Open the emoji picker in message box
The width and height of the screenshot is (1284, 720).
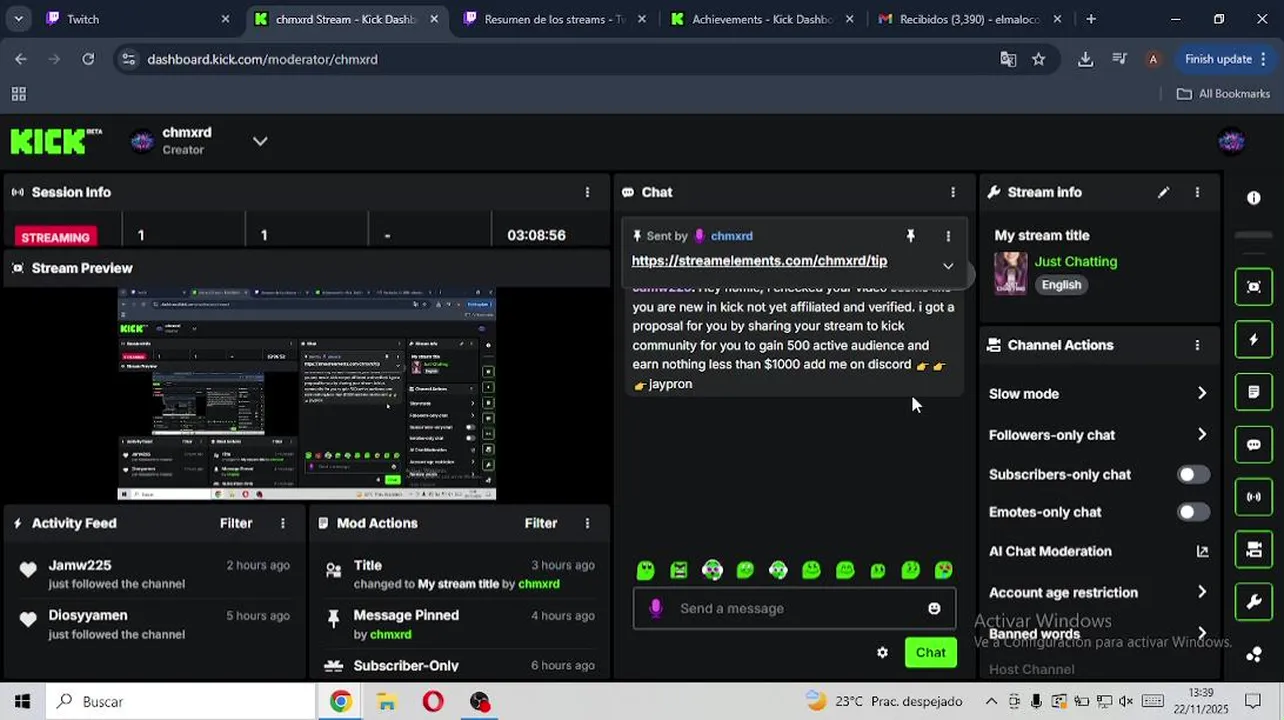coord(934,608)
